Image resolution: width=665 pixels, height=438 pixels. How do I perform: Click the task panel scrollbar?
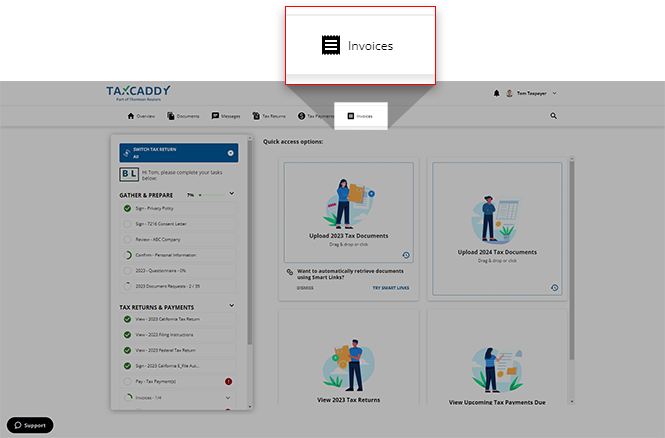coord(249,243)
